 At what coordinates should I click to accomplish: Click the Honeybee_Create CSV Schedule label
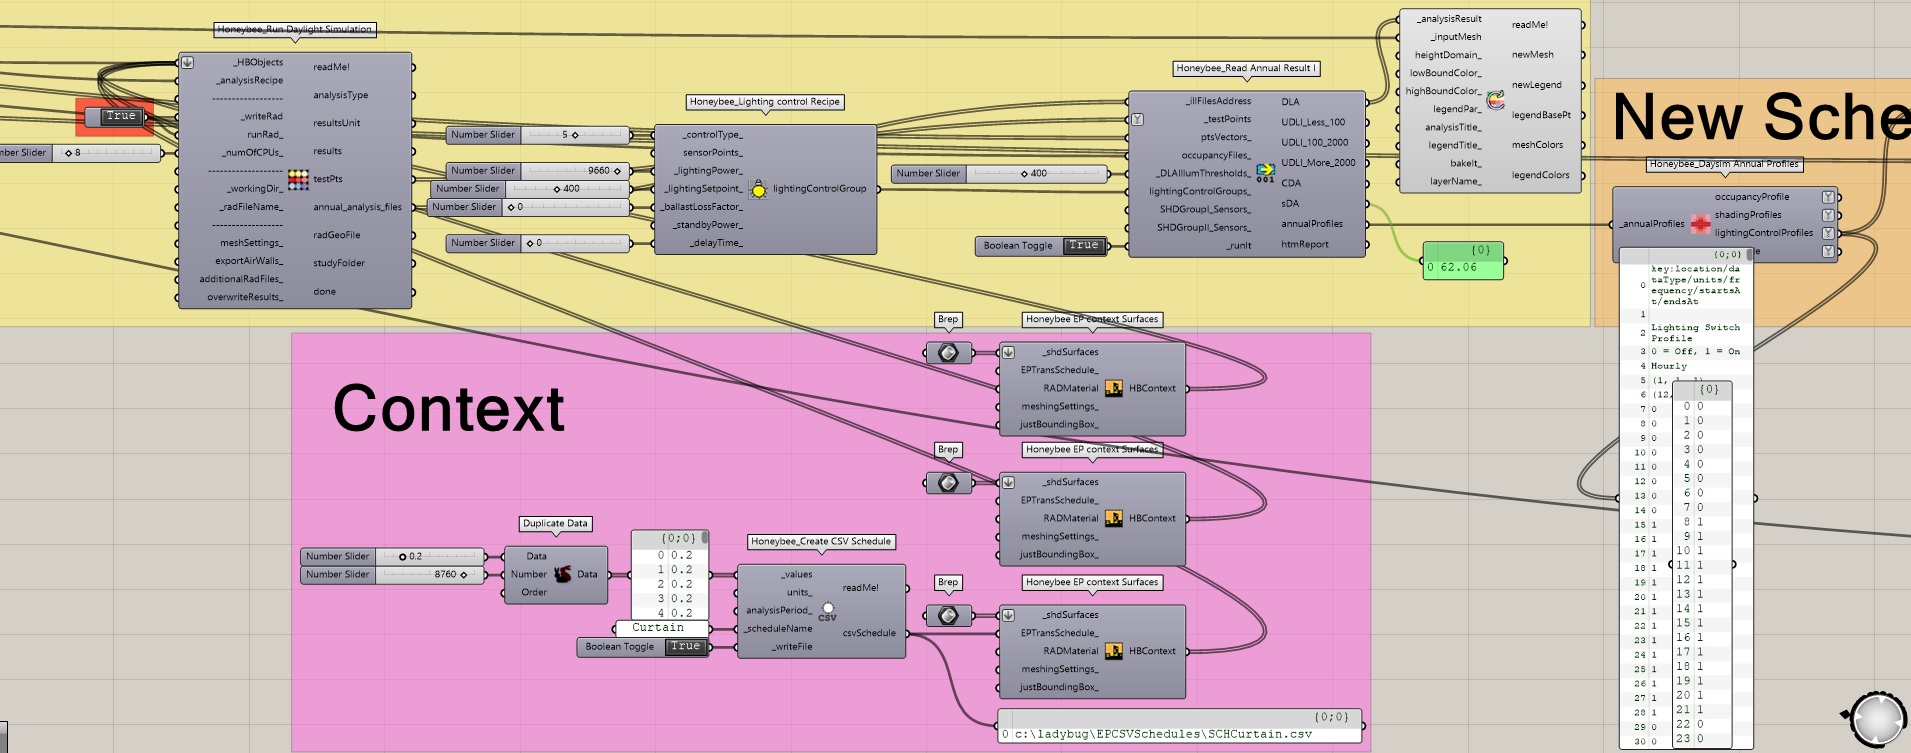821,542
